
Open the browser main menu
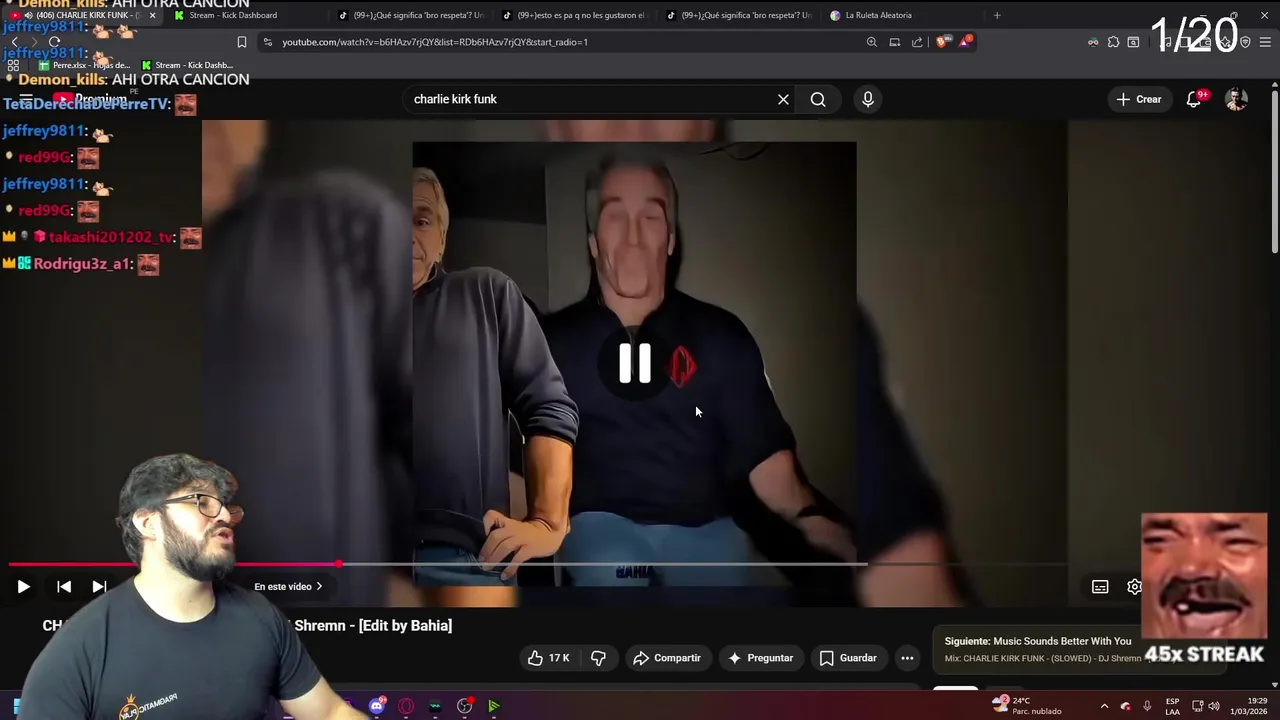1265,42
